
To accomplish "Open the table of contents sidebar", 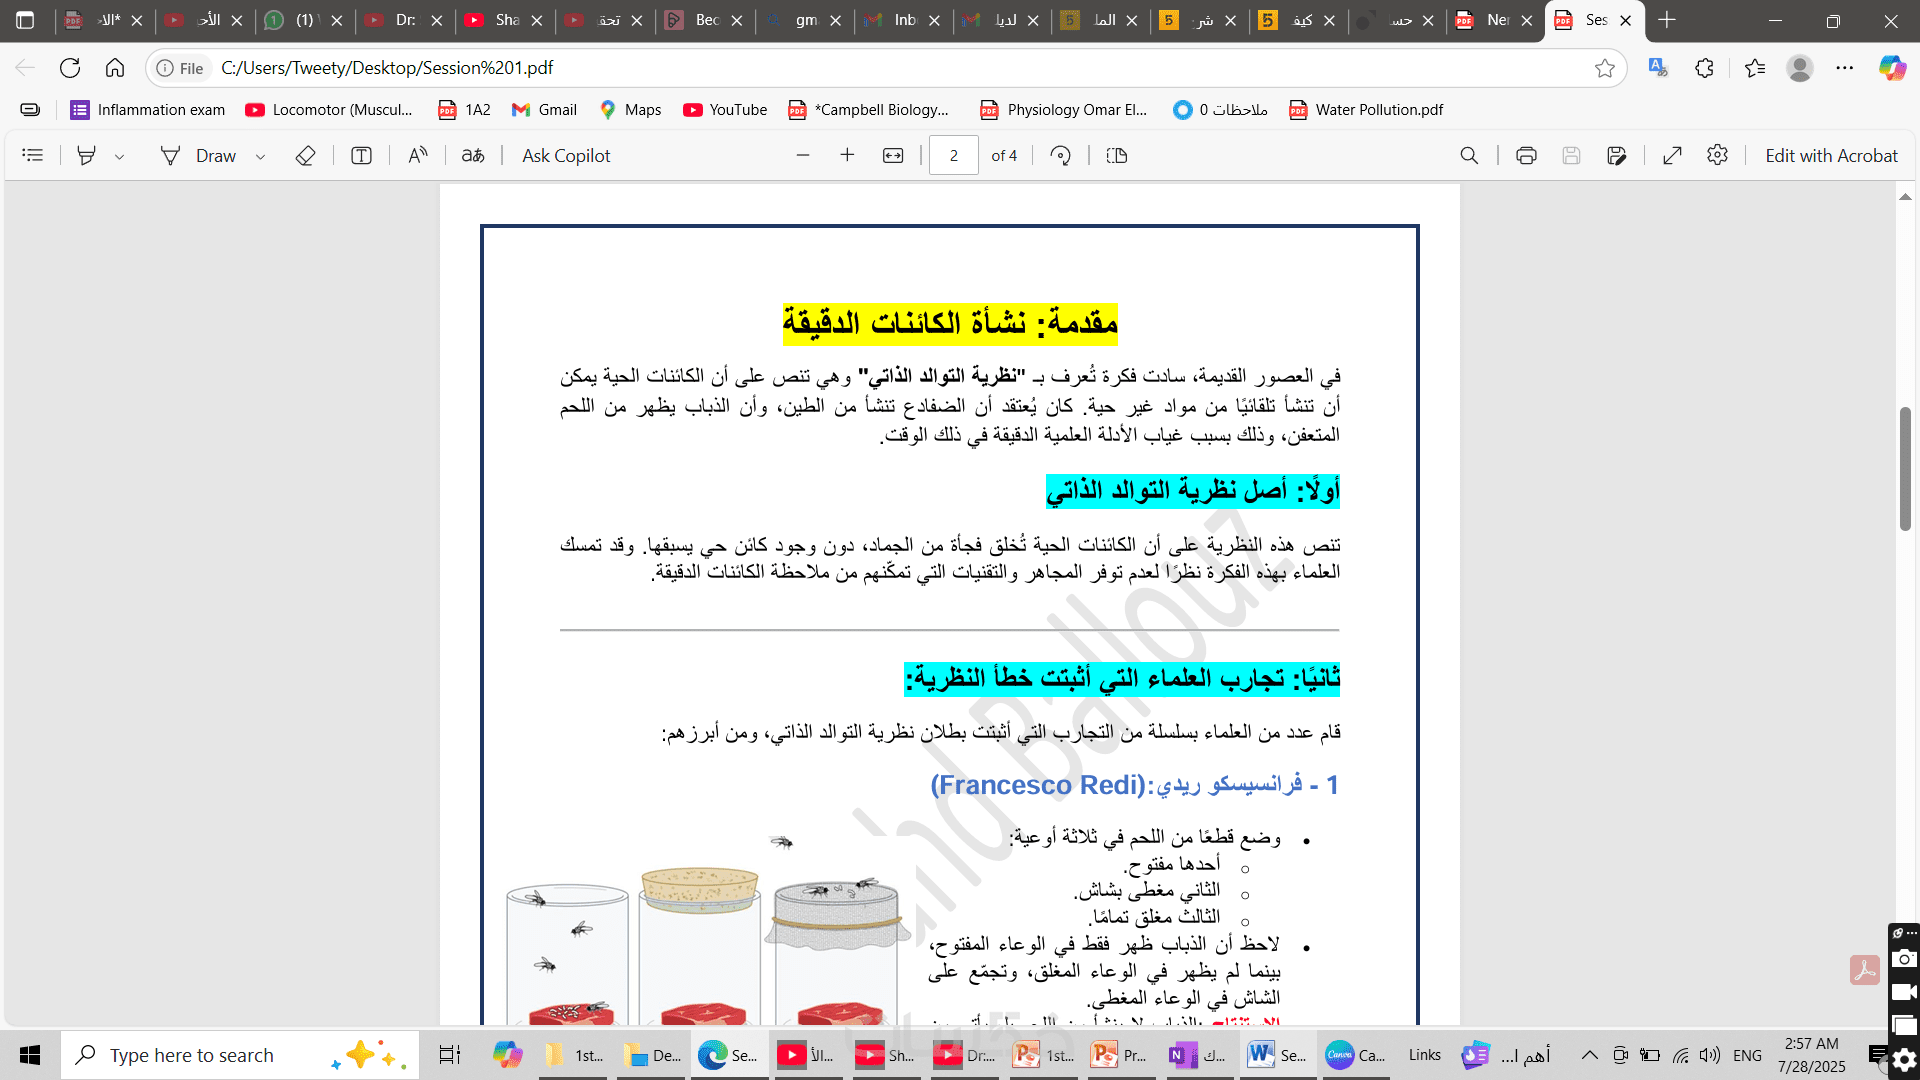I will point(33,155).
